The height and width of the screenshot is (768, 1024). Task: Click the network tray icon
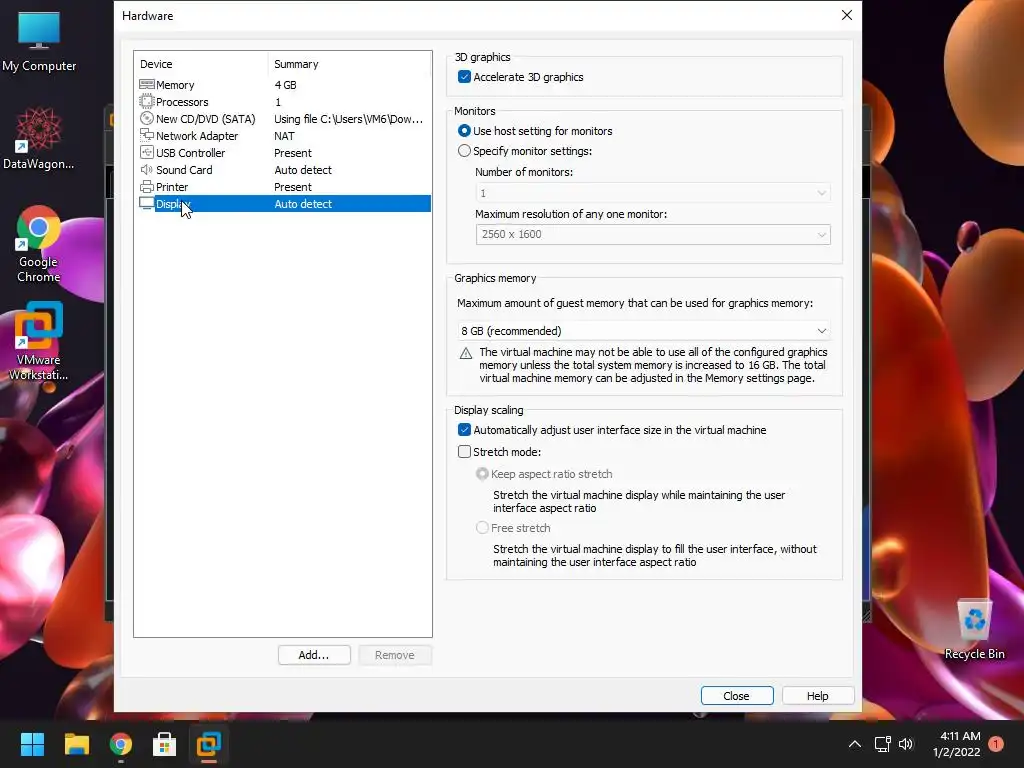883,744
